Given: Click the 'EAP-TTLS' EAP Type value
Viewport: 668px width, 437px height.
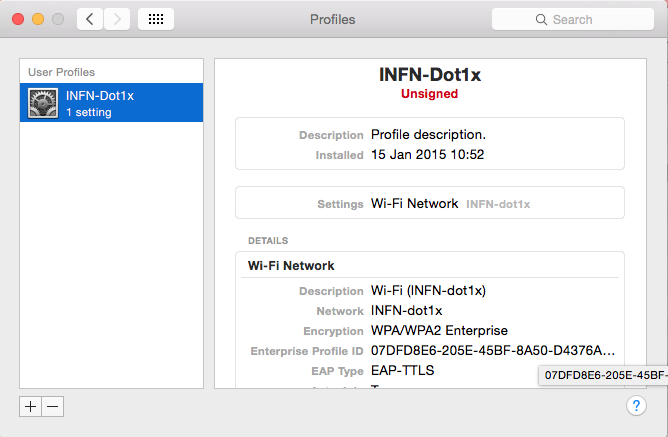Looking at the screenshot, I should coord(403,370).
